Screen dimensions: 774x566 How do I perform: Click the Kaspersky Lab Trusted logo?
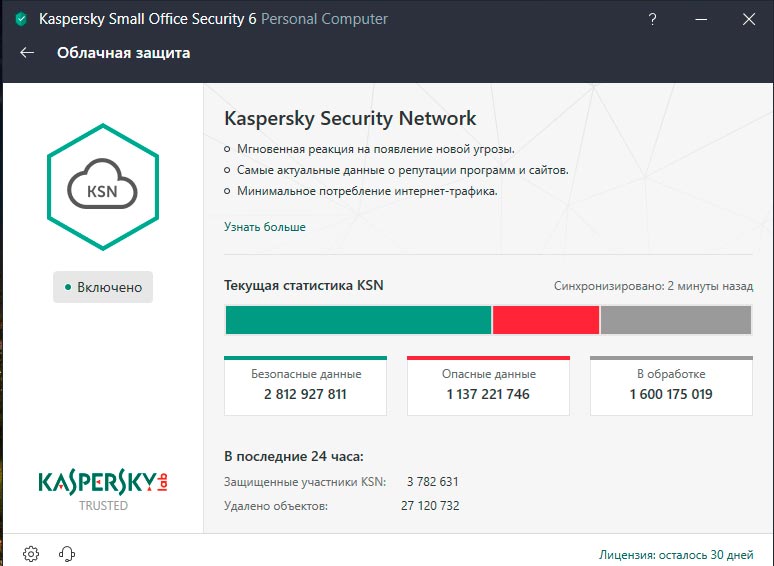tap(103, 488)
